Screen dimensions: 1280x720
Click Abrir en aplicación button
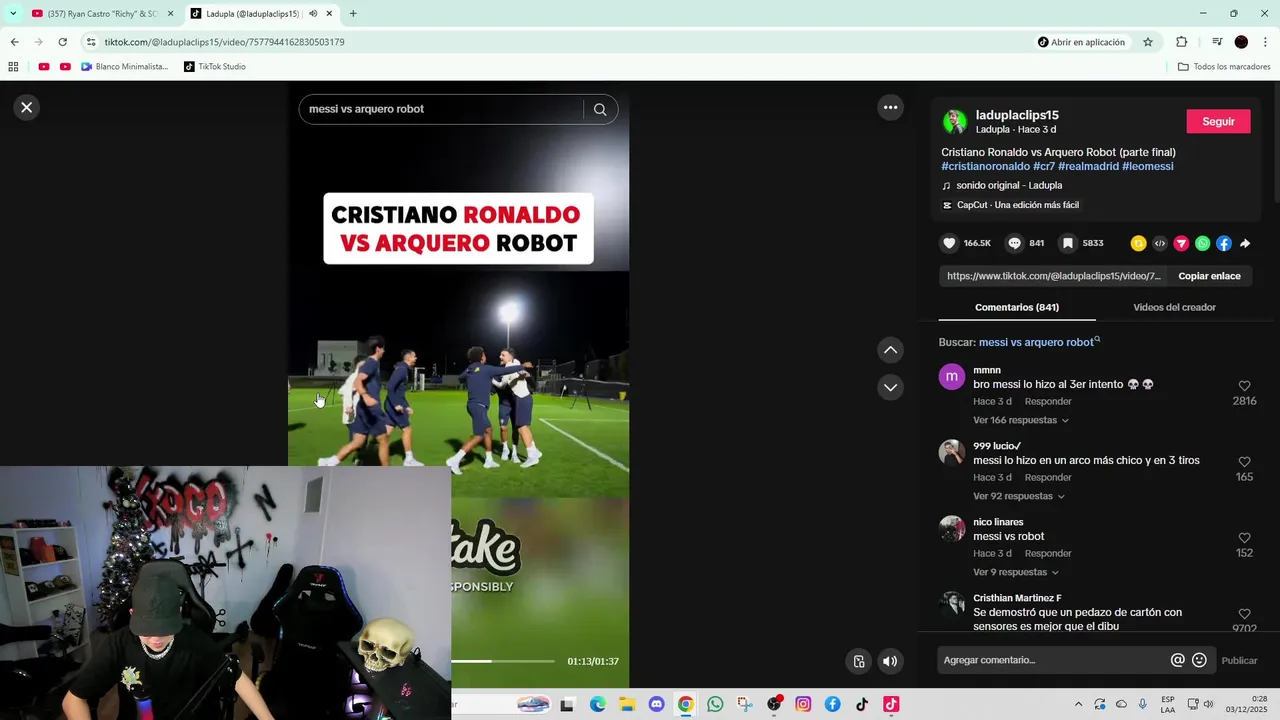1081,42
